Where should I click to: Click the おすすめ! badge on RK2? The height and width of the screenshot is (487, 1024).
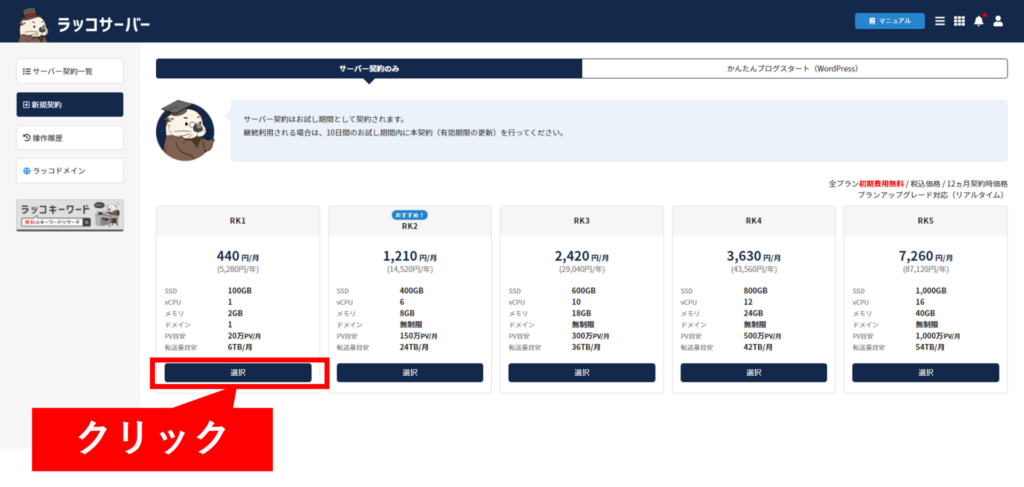[x=410, y=214]
